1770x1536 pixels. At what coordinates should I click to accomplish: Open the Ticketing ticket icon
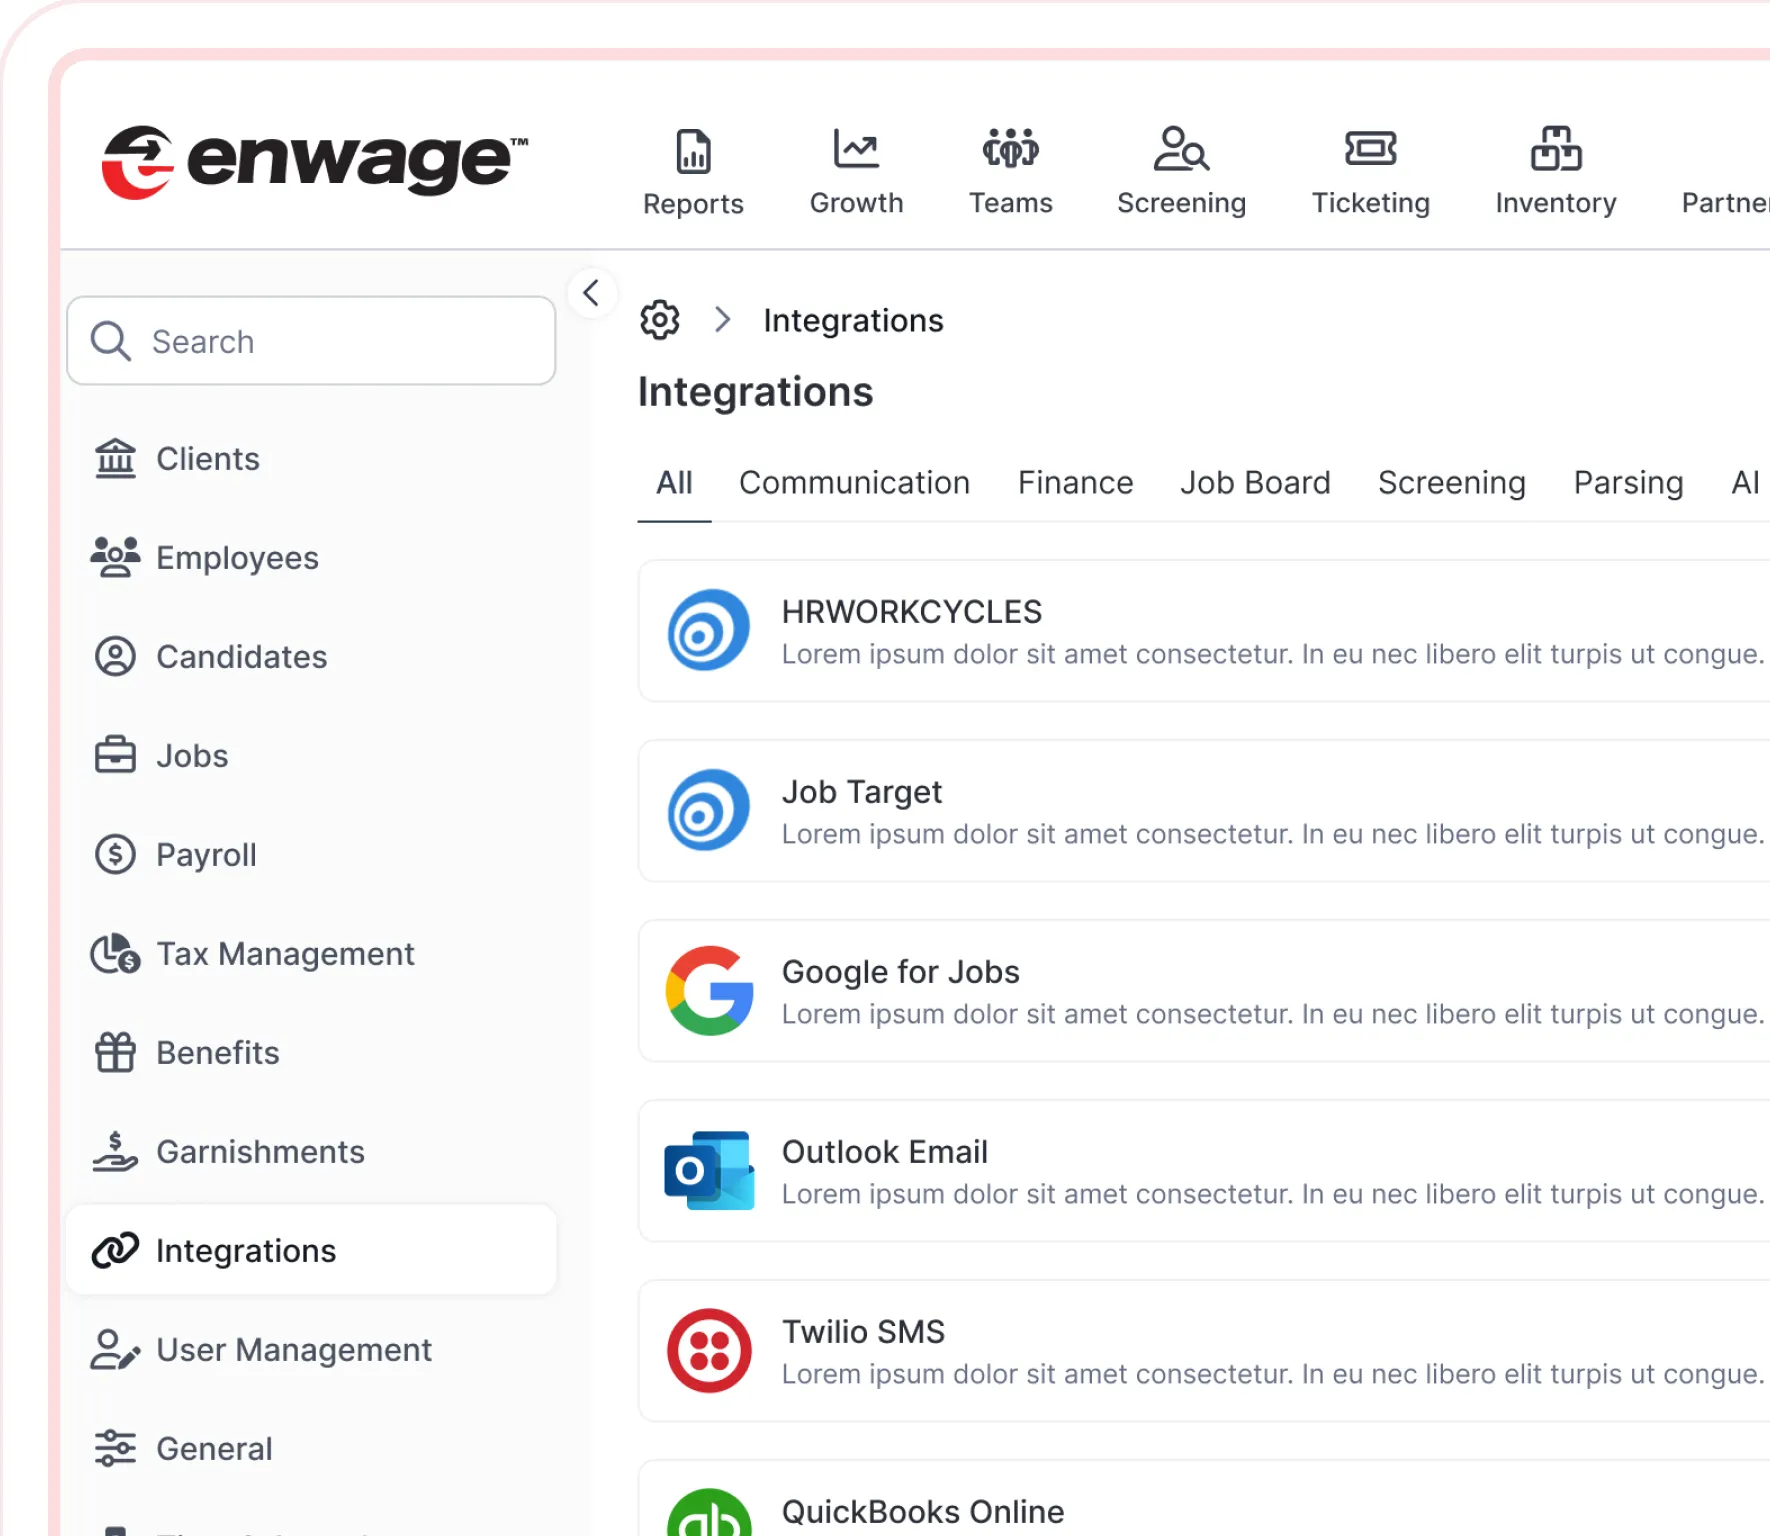(x=1370, y=150)
